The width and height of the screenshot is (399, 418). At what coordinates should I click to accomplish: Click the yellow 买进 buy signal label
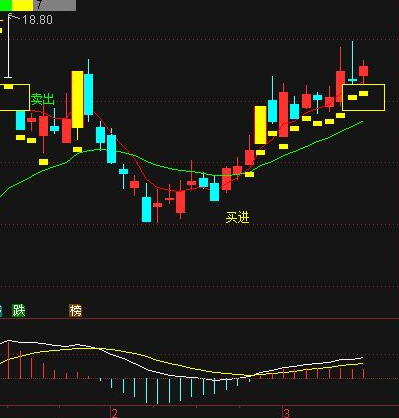point(237,217)
